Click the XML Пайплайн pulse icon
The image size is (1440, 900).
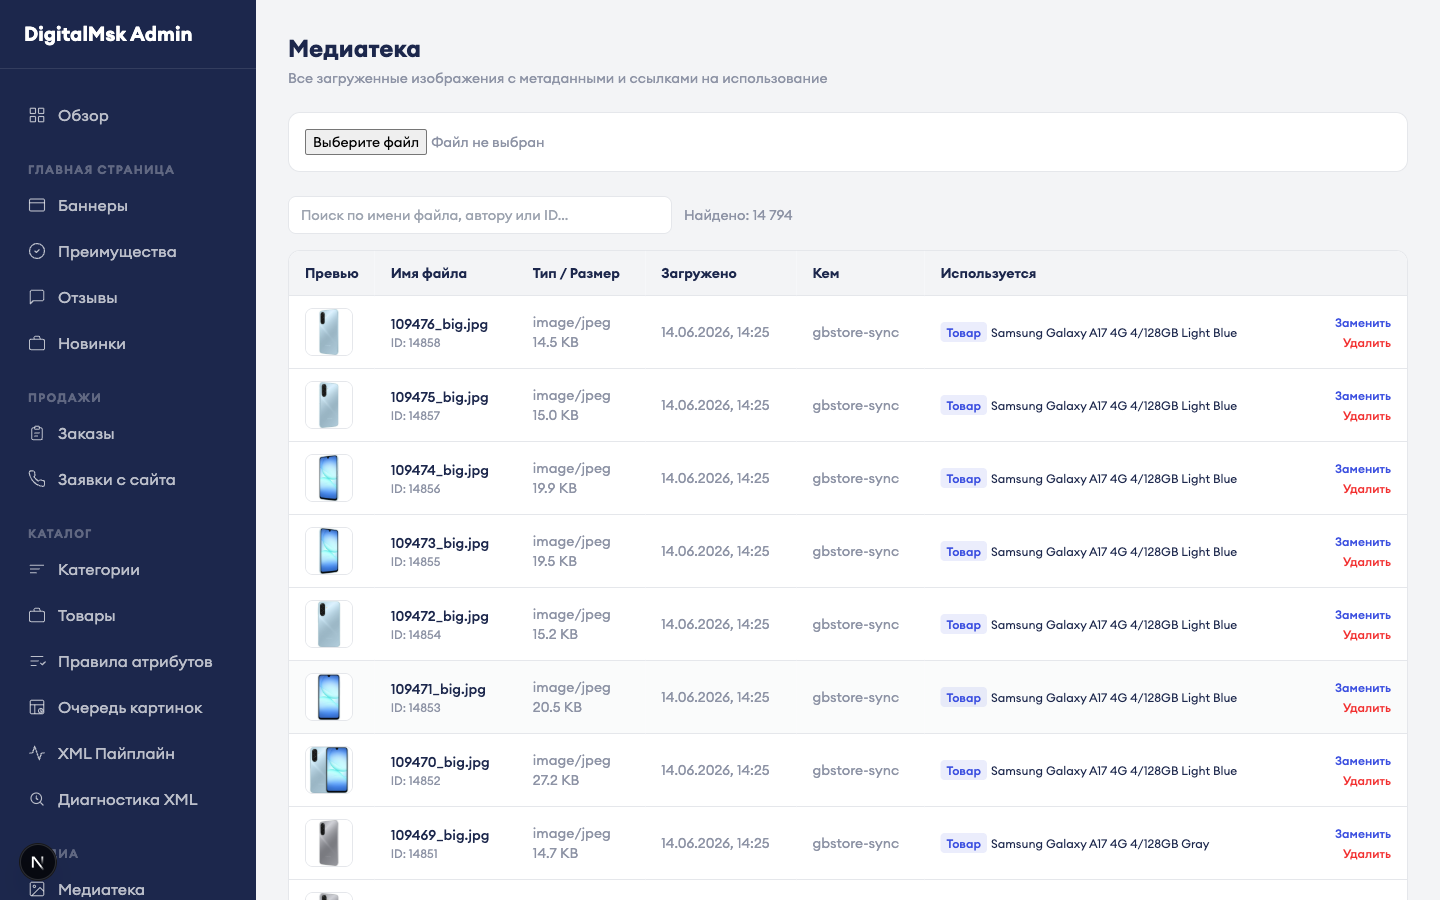37,753
